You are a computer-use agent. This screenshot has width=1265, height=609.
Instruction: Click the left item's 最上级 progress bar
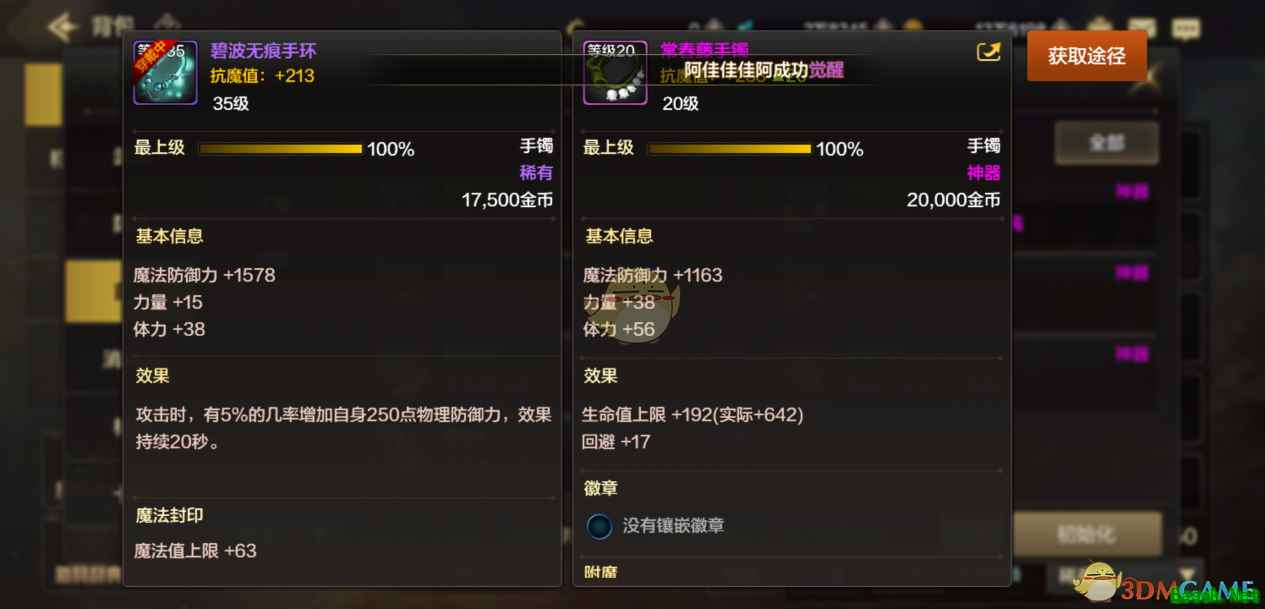(280, 149)
